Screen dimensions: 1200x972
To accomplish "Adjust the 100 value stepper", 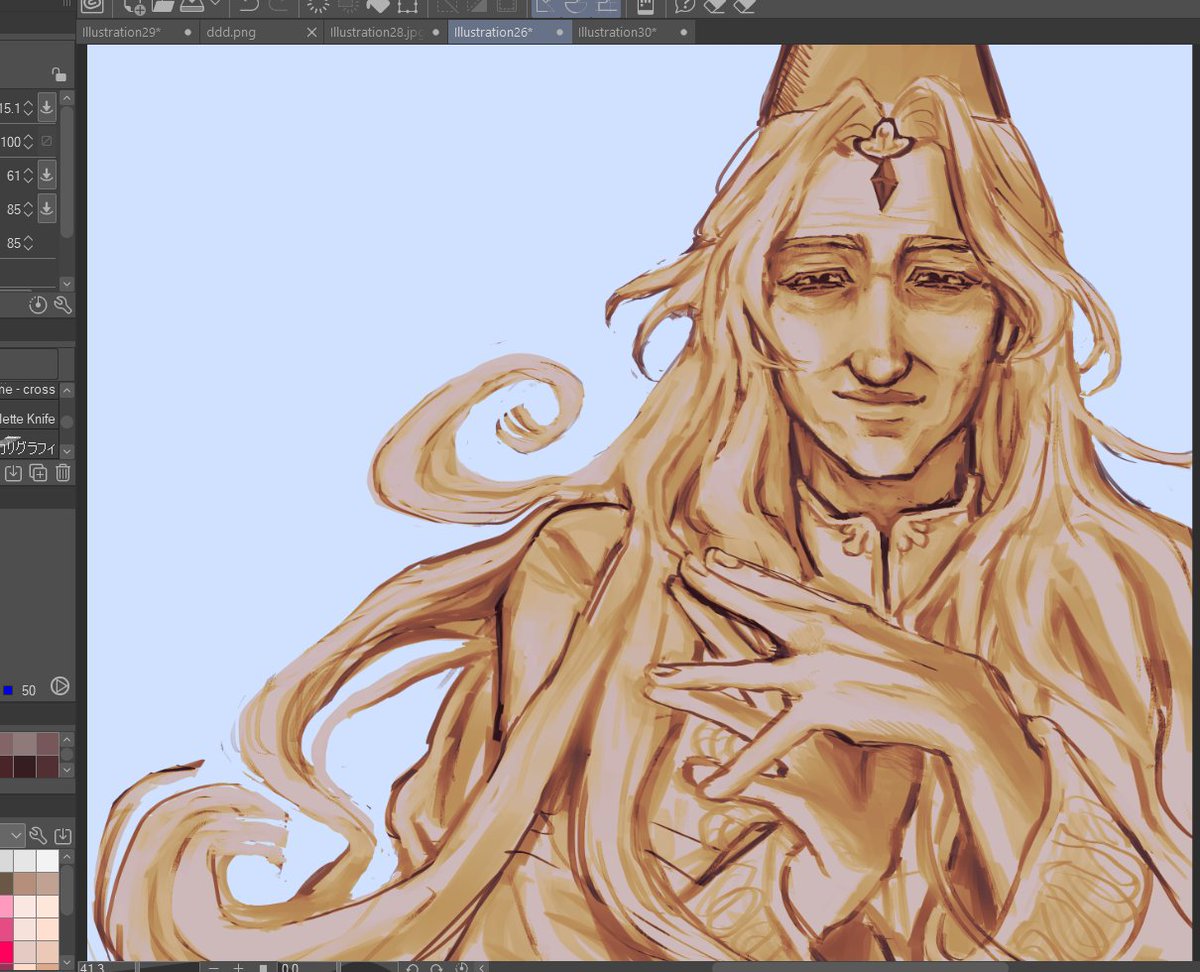I will (28, 142).
